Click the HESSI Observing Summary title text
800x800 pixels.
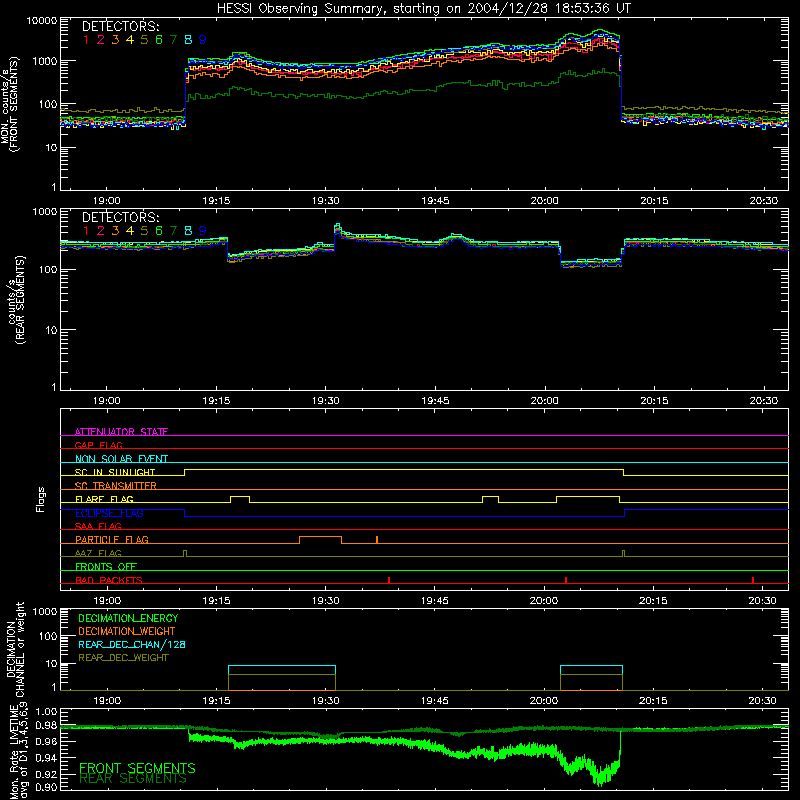(423, 8)
